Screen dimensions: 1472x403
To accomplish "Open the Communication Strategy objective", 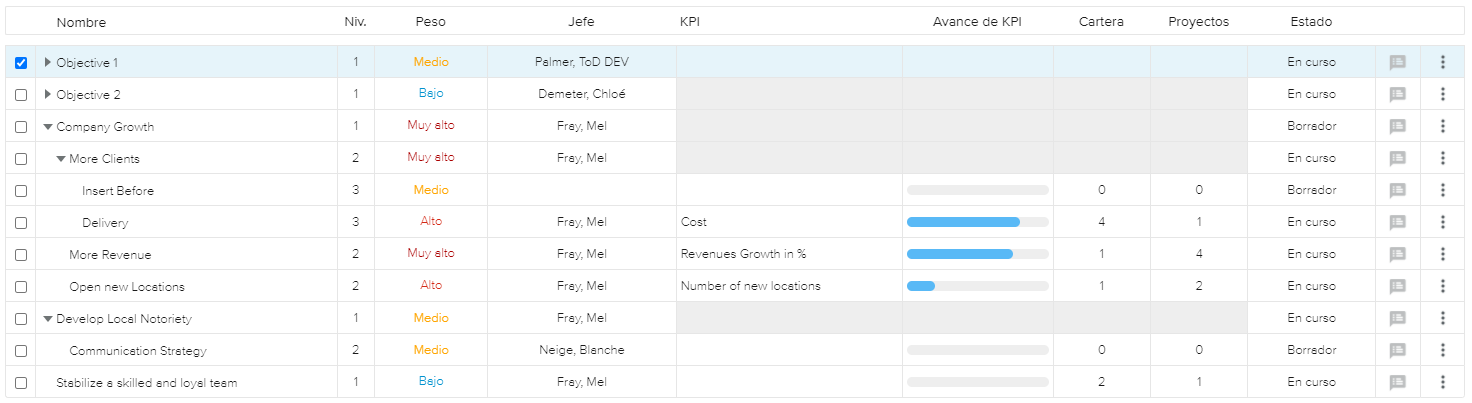I will click(138, 351).
